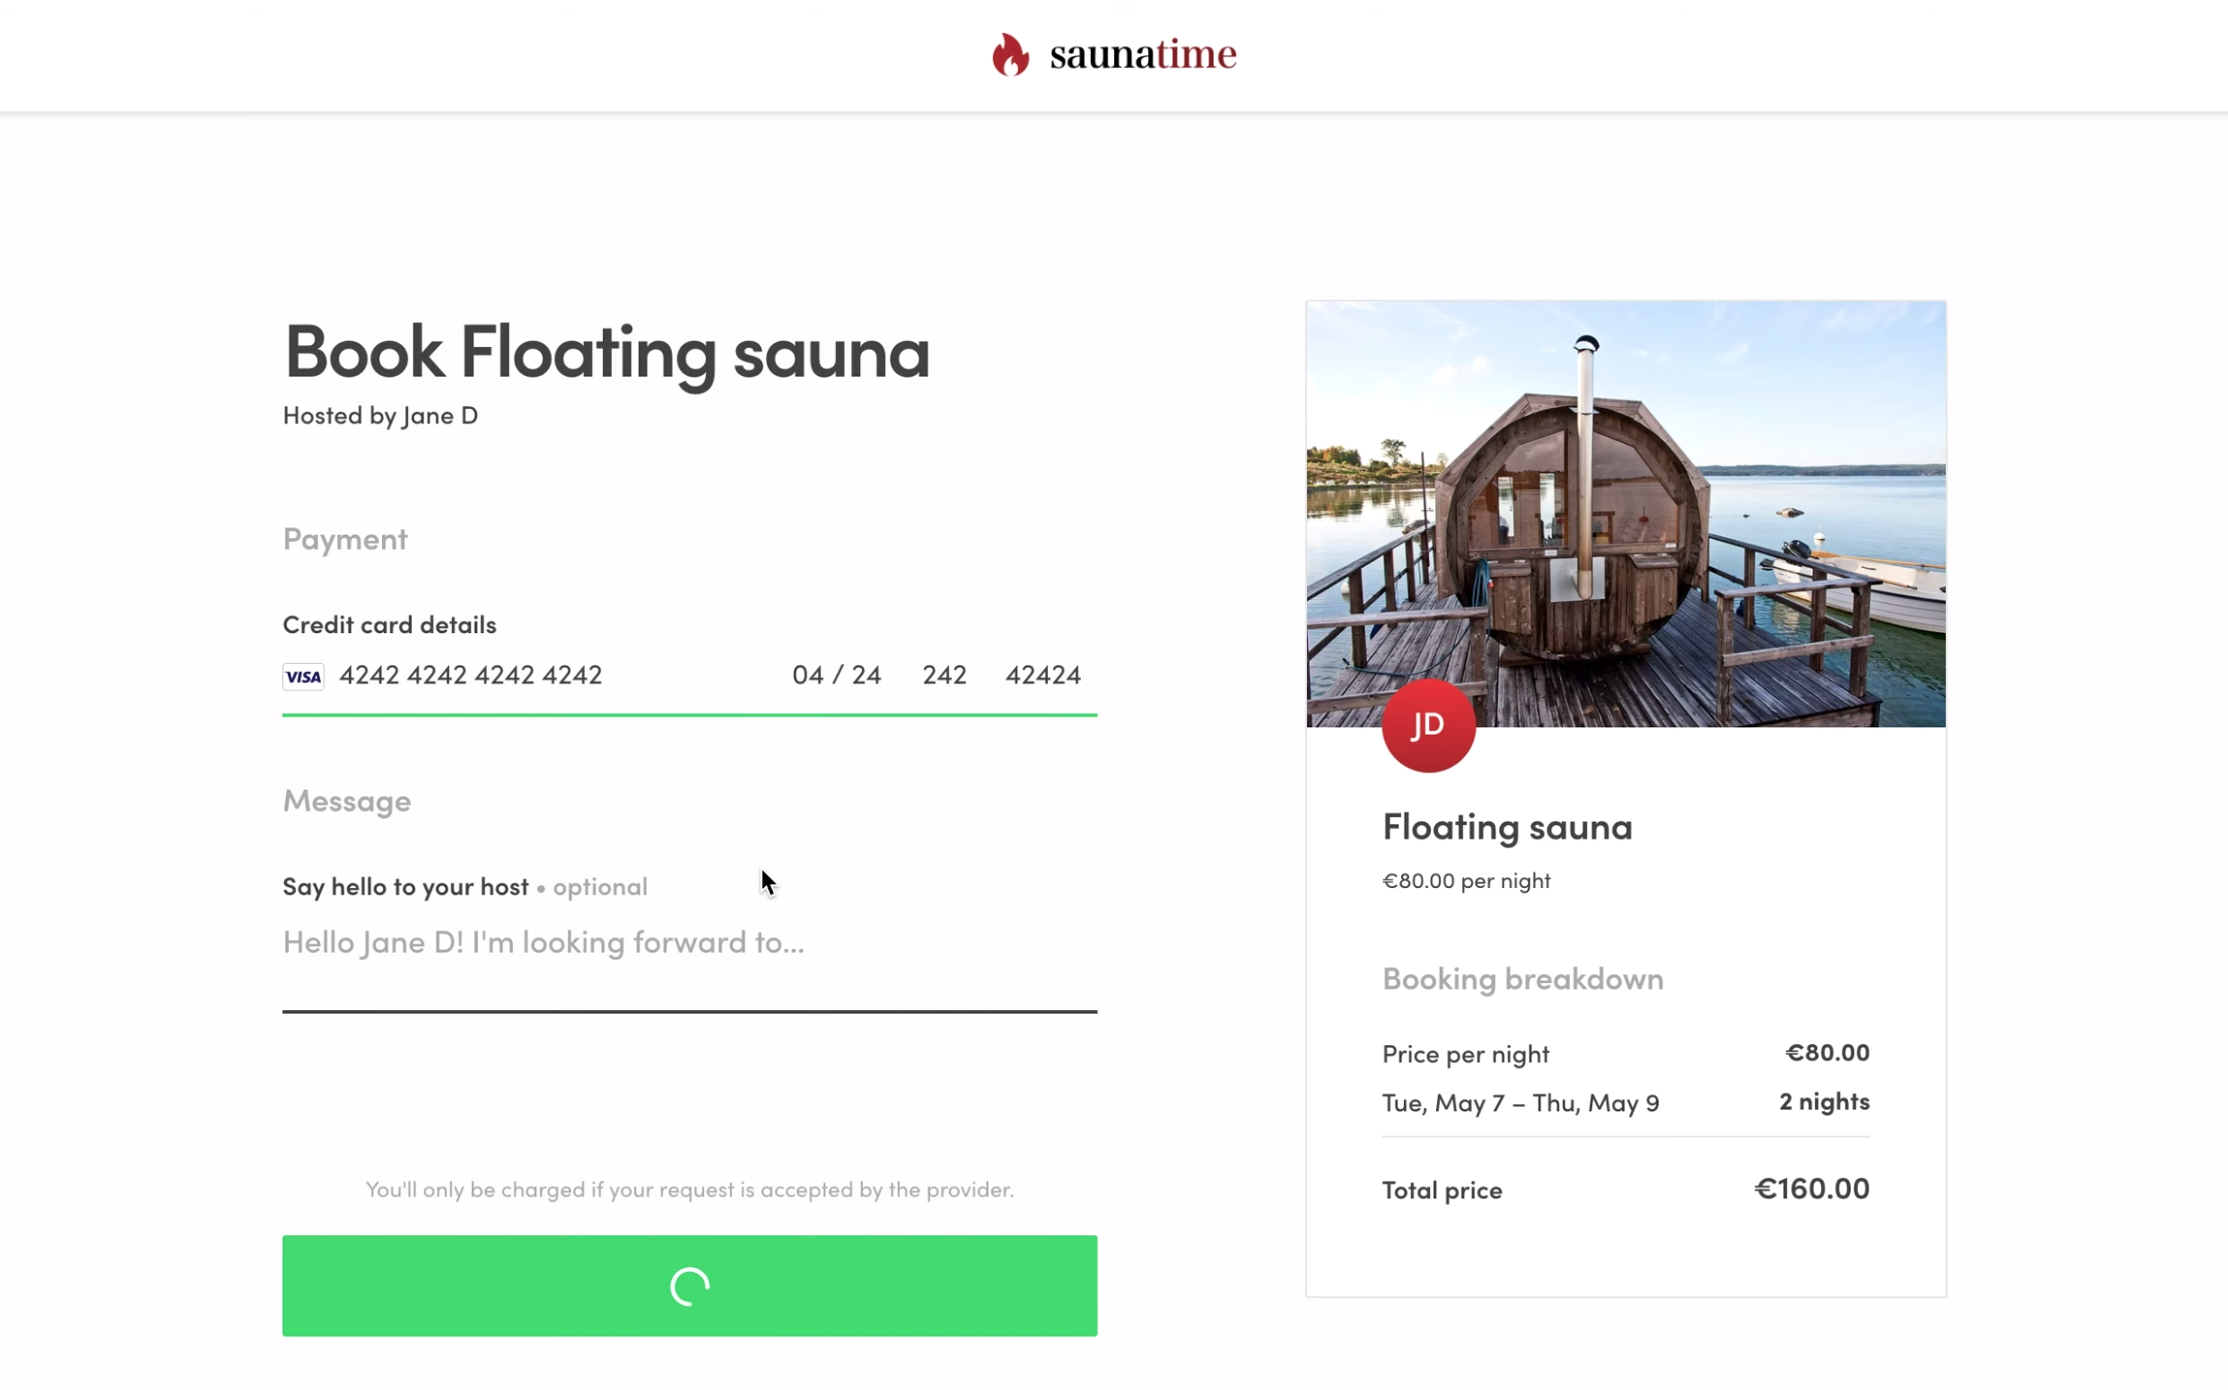Click the saunatime wordmark in header
2228x1390 pixels.
click(1142, 55)
